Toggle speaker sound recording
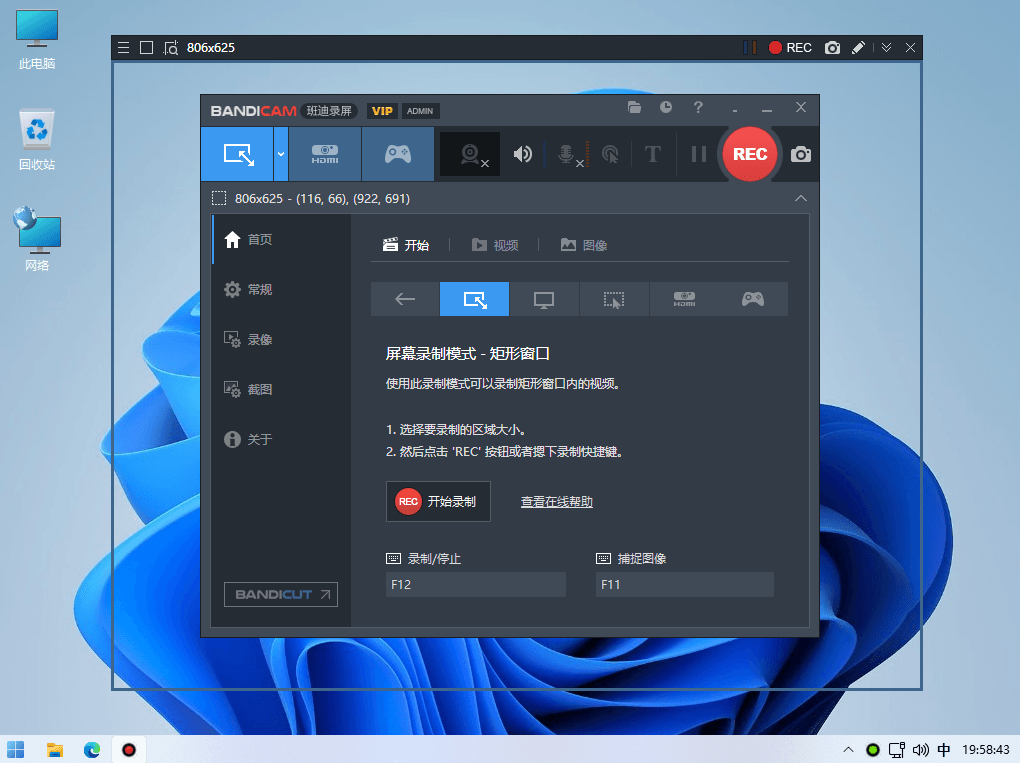Image resolution: width=1020 pixels, height=763 pixels. (522, 154)
